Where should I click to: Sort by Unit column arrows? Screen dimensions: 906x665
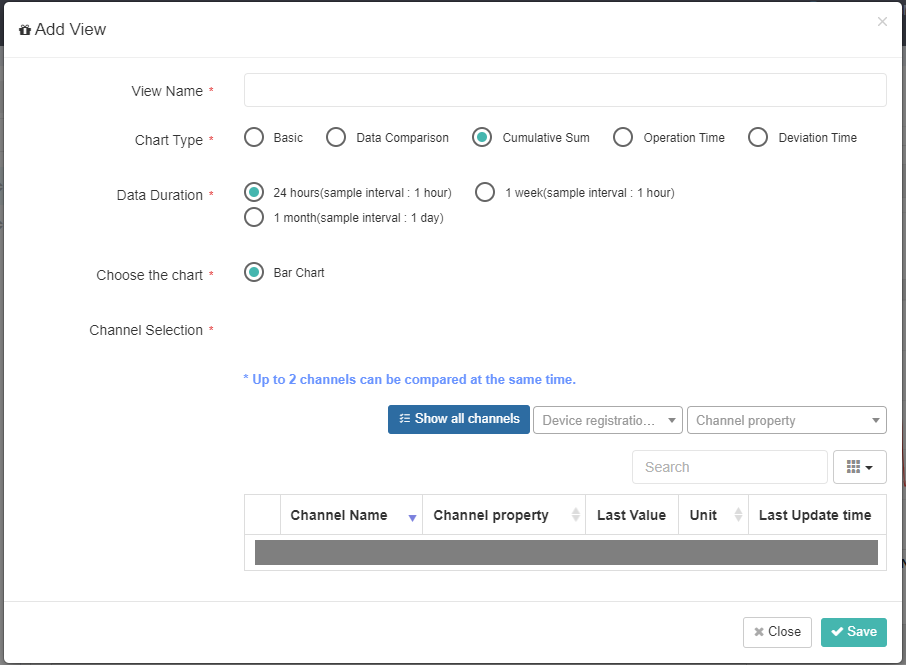[x=738, y=514]
